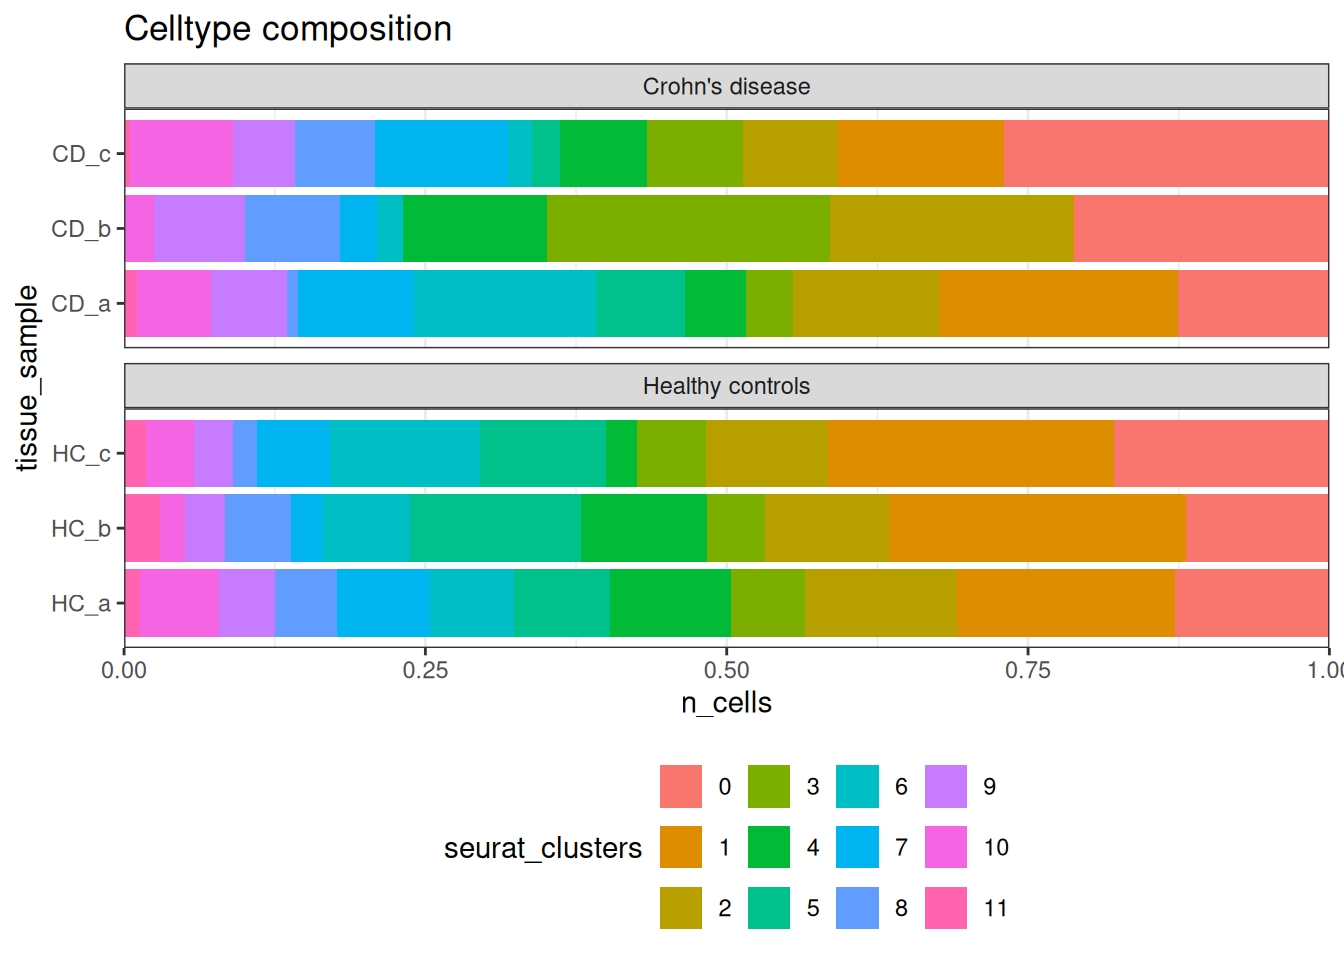The width and height of the screenshot is (1344, 960).
Task: Click the cluster 2 olive legend swatch
Action: tap(681, 908)
